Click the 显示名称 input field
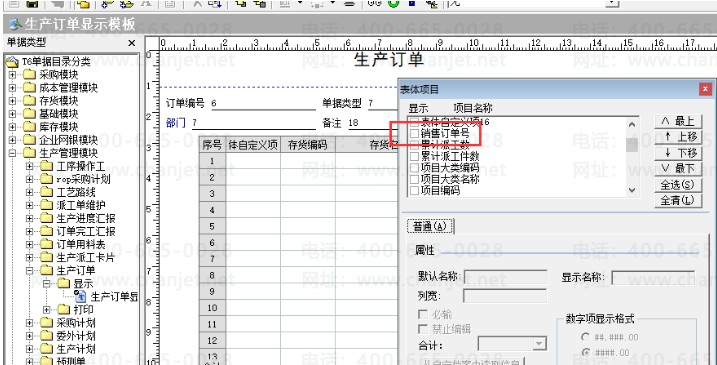The image size is (717, 365). (x=653, y=277)
